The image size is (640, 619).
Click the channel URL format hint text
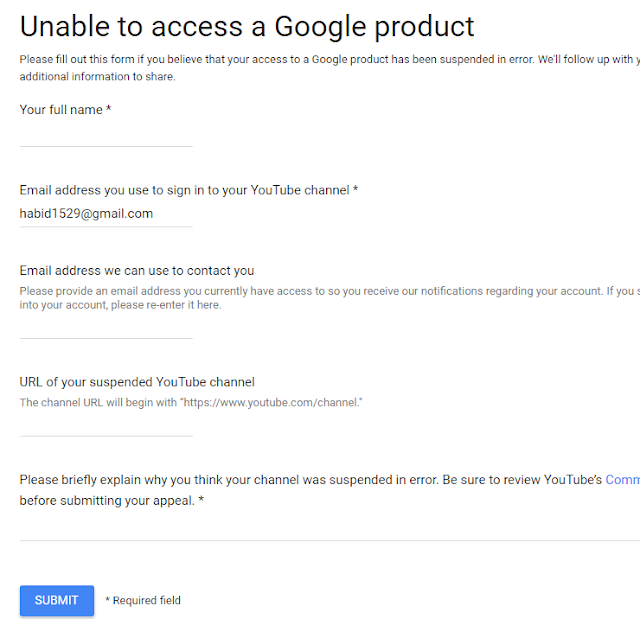(x=191, y=403)
